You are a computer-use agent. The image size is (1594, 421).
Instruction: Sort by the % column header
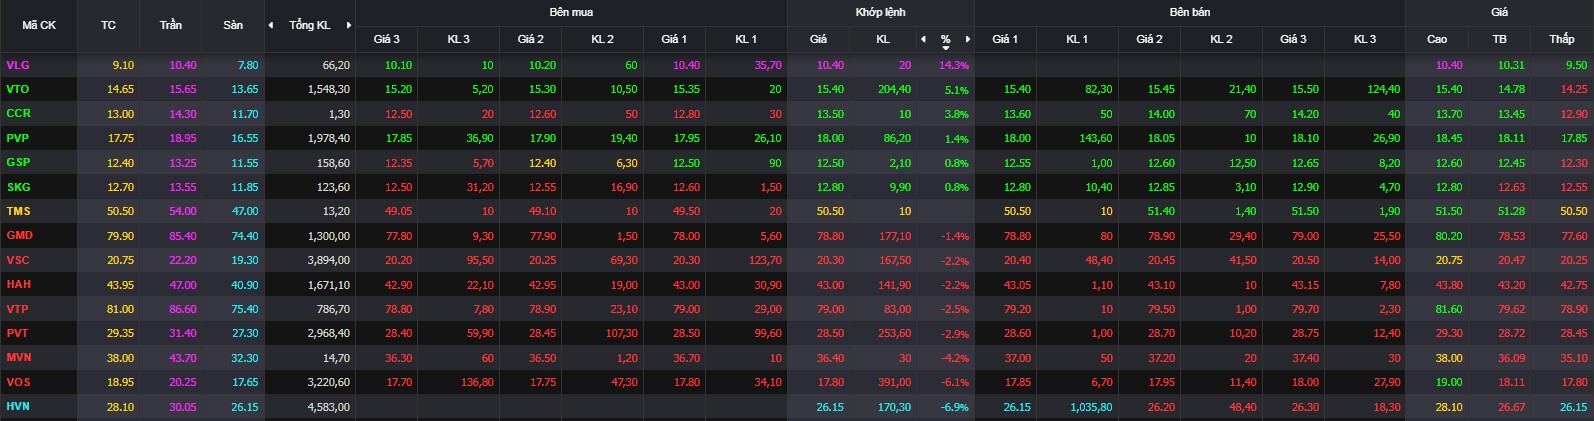pos(945,40)
